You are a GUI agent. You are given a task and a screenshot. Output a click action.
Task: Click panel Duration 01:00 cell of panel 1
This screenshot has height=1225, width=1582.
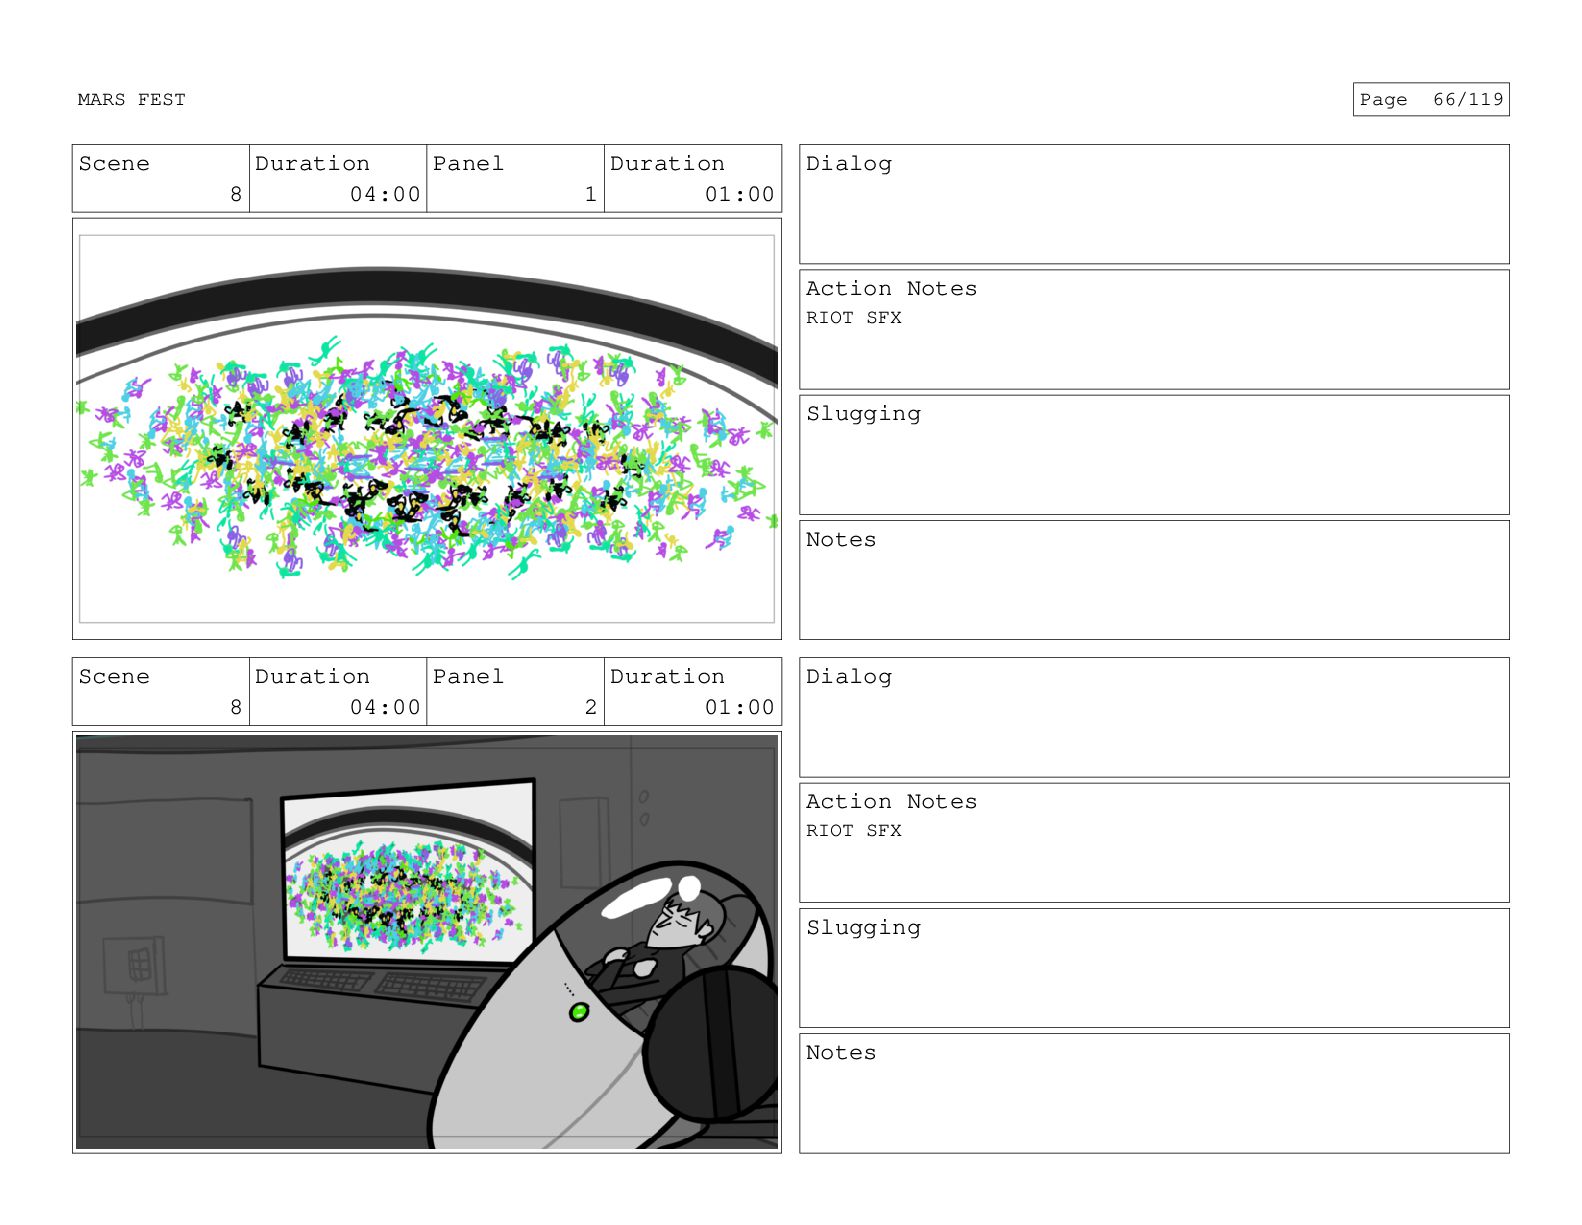[x=693, y=179]
